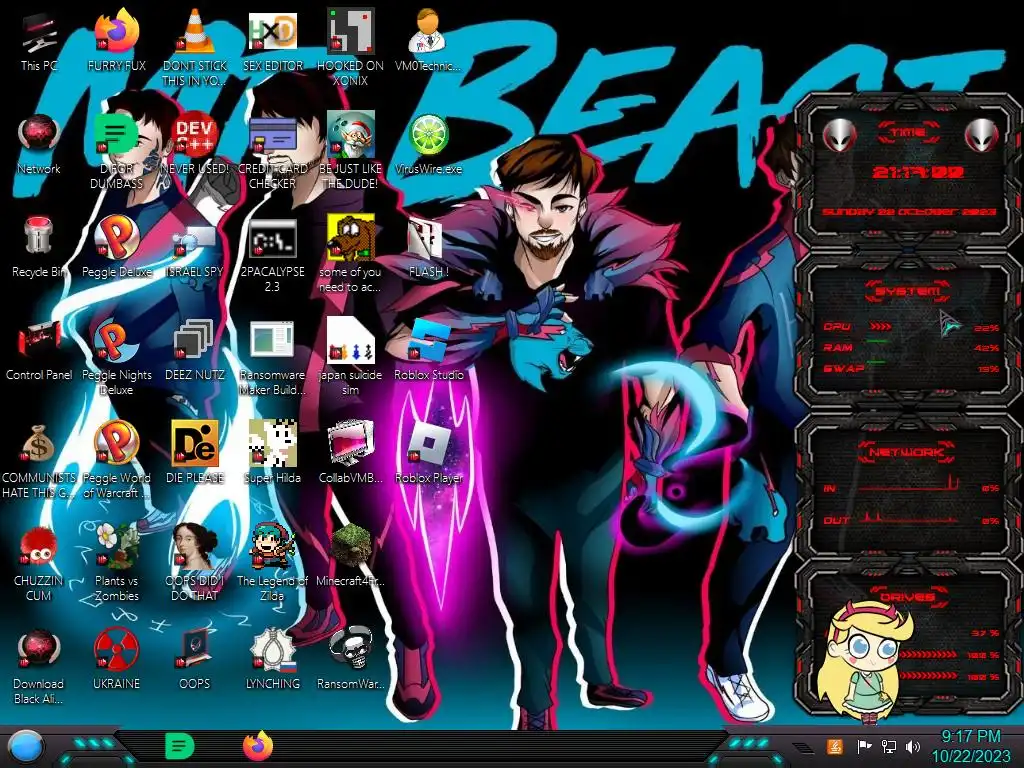
Task: Open the network tray icon
Action: 889,746
